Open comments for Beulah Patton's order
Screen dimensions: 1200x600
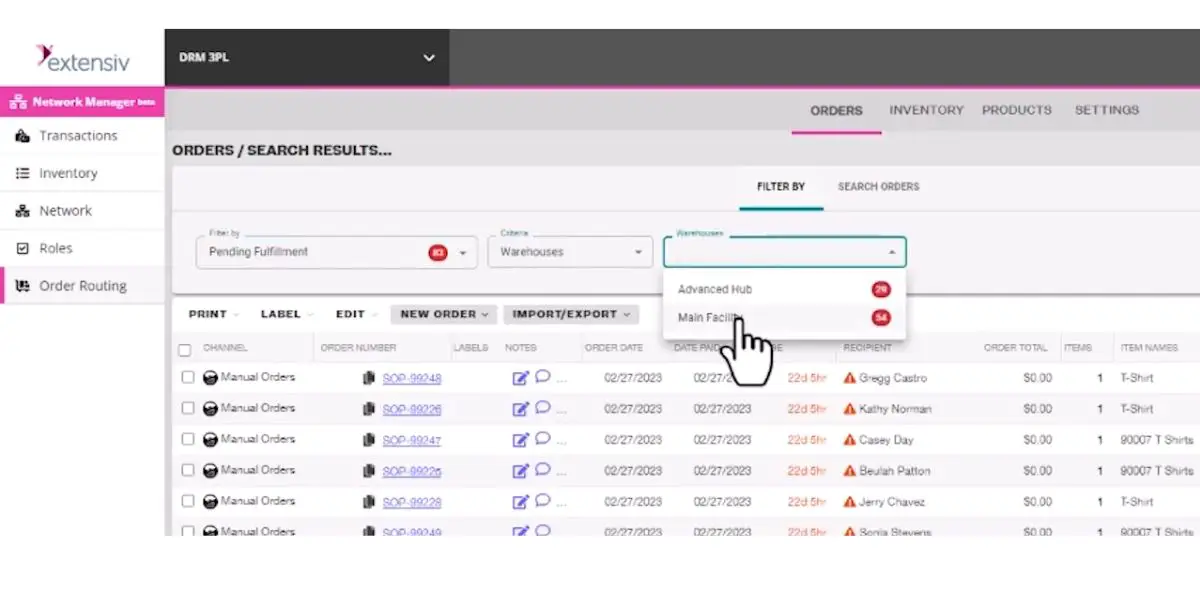tap(543, 470)
